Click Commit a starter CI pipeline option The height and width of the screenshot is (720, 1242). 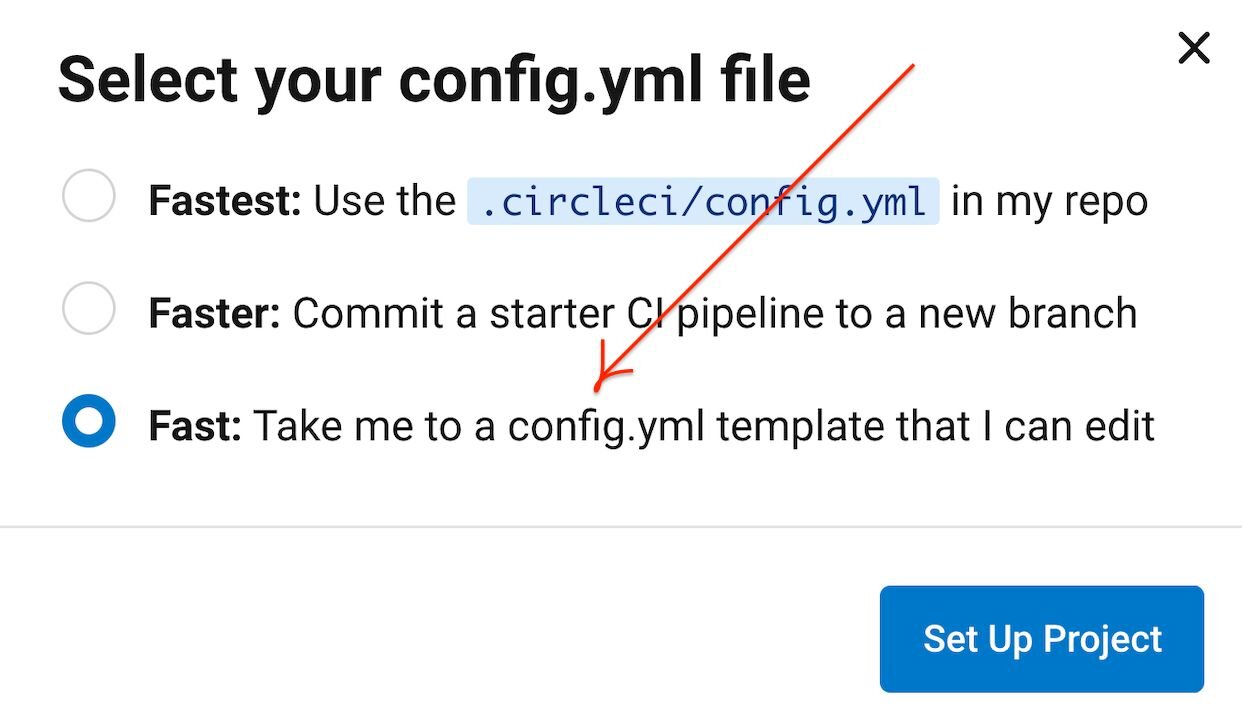(x=643, y=312)
